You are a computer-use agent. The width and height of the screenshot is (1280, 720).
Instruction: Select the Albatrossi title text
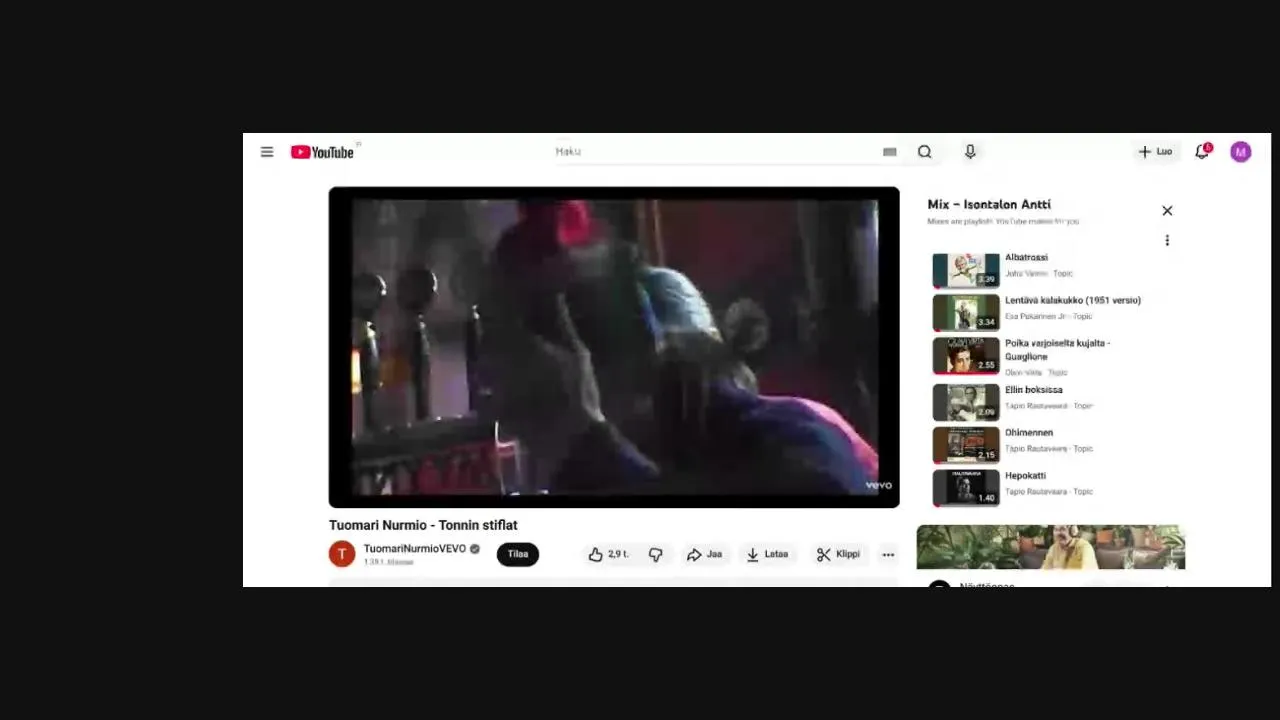click(1026, 257)
